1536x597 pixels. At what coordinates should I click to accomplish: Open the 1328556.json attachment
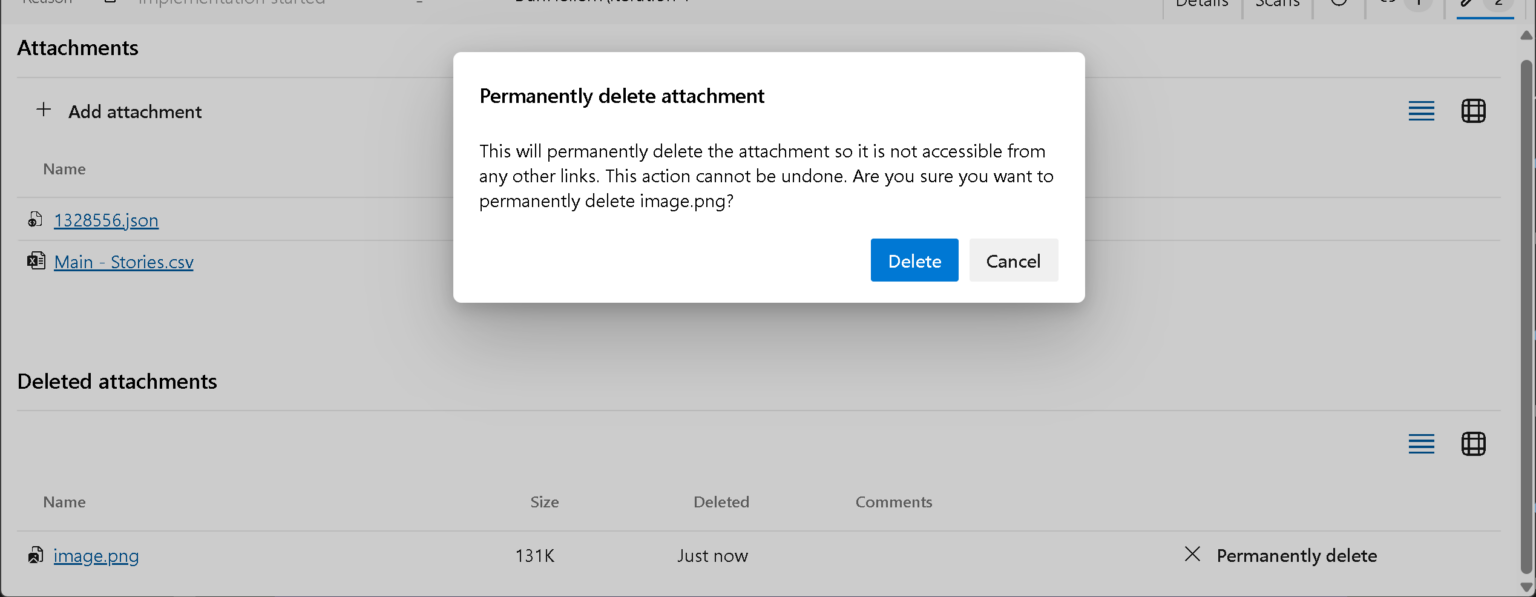105,219
